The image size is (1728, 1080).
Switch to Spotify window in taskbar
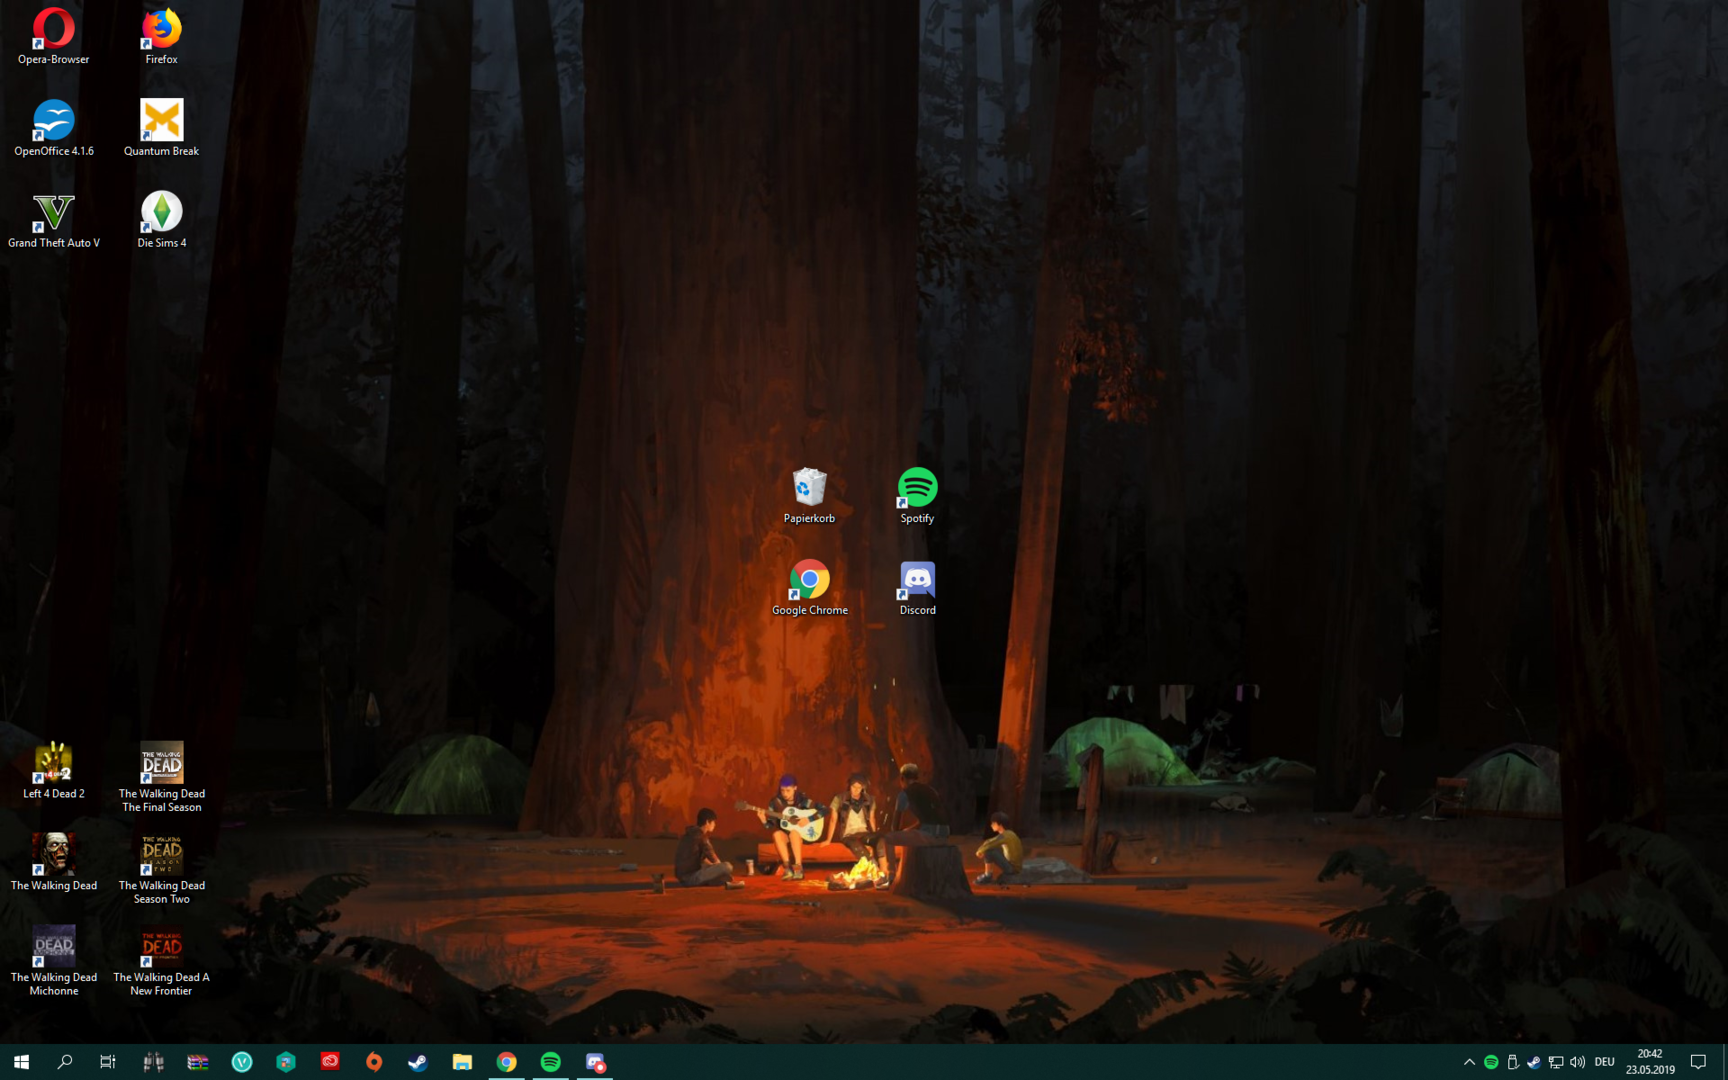pyautogui.click(x=550, y=1062)
